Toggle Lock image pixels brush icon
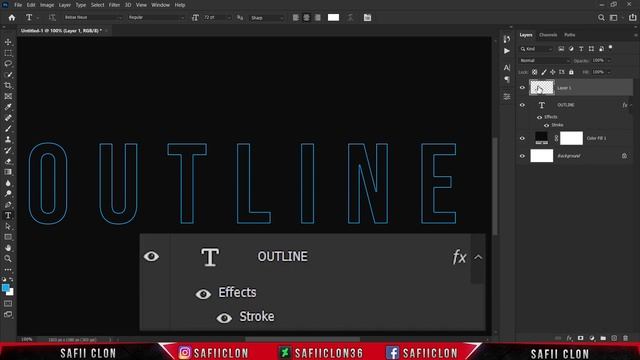 point(544,72)
